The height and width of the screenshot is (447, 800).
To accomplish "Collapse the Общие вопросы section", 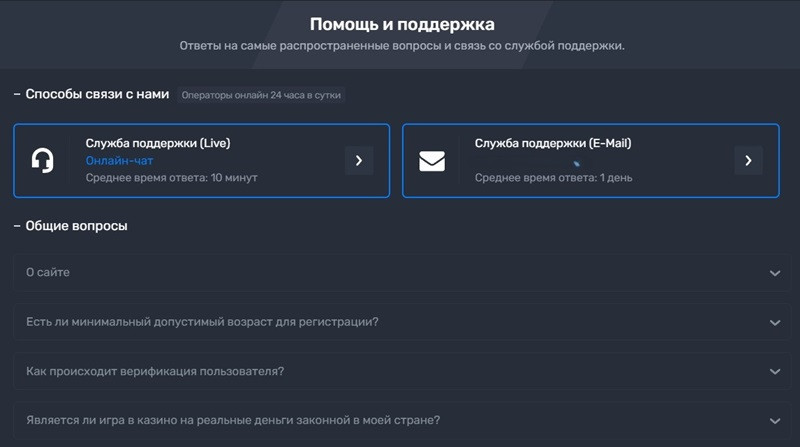I will [x=17, y=226].
